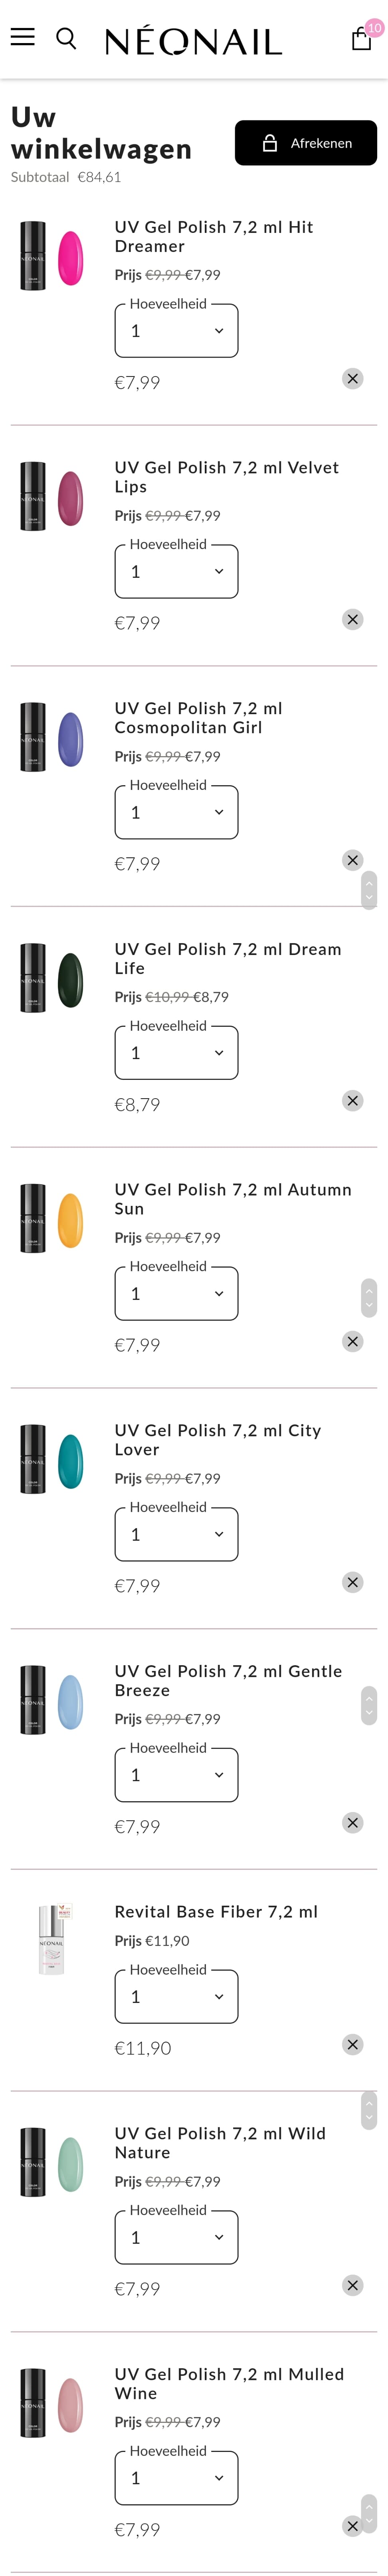
Task: Open quantity dropdown for Gentle Breeze
Action: [176, 1775]
